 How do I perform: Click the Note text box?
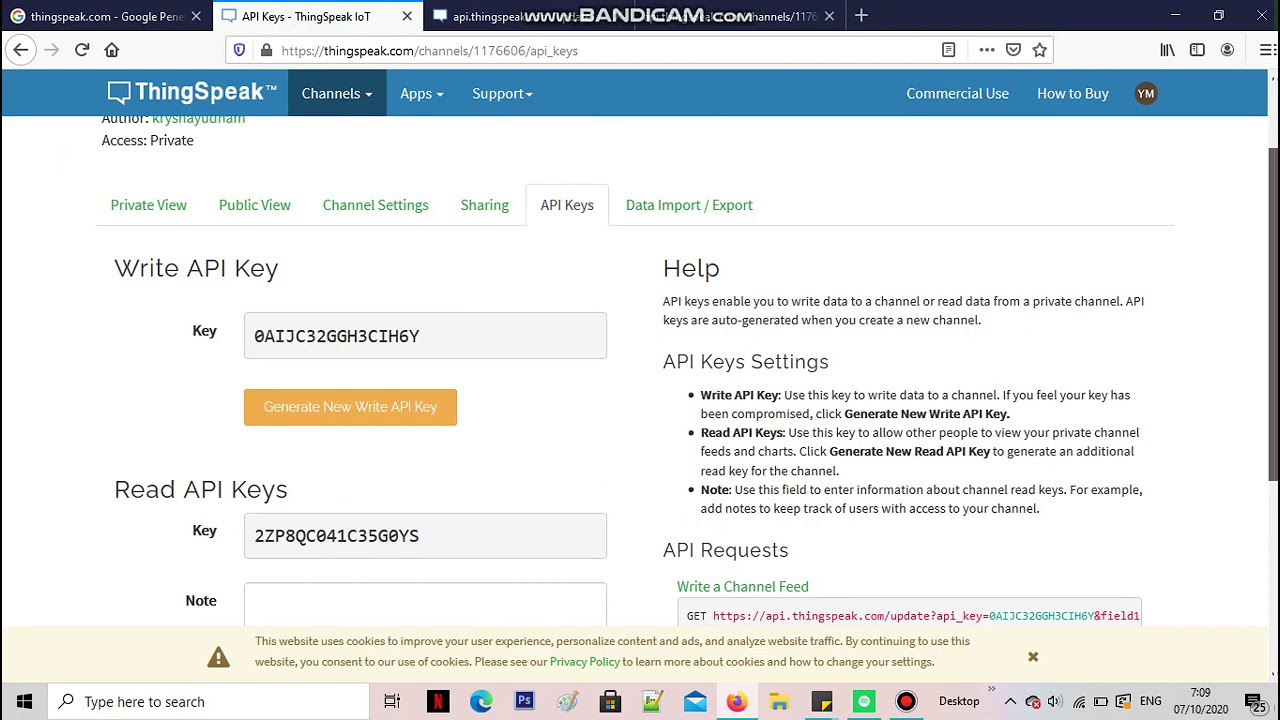click(425, 603)
